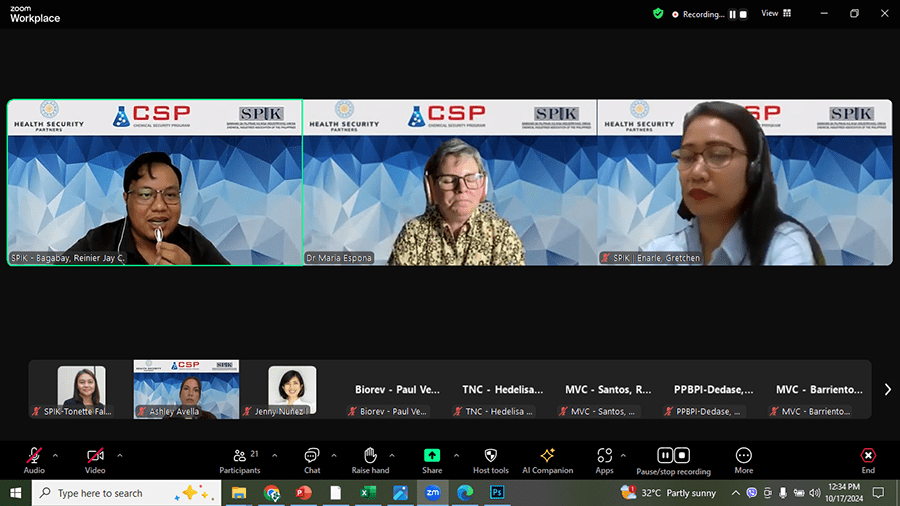The image size is (900, 506).
Task: Open the blue photo app taskbar icon
Action: point(400,493)
